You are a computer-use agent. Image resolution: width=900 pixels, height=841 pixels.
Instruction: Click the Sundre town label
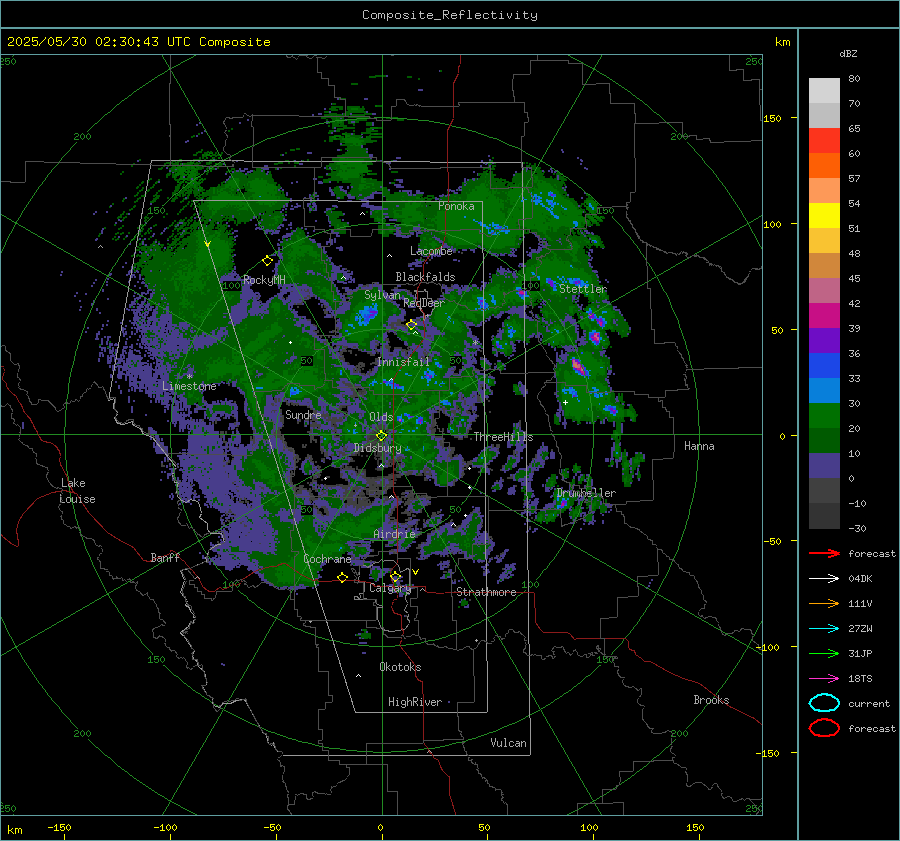303,415
